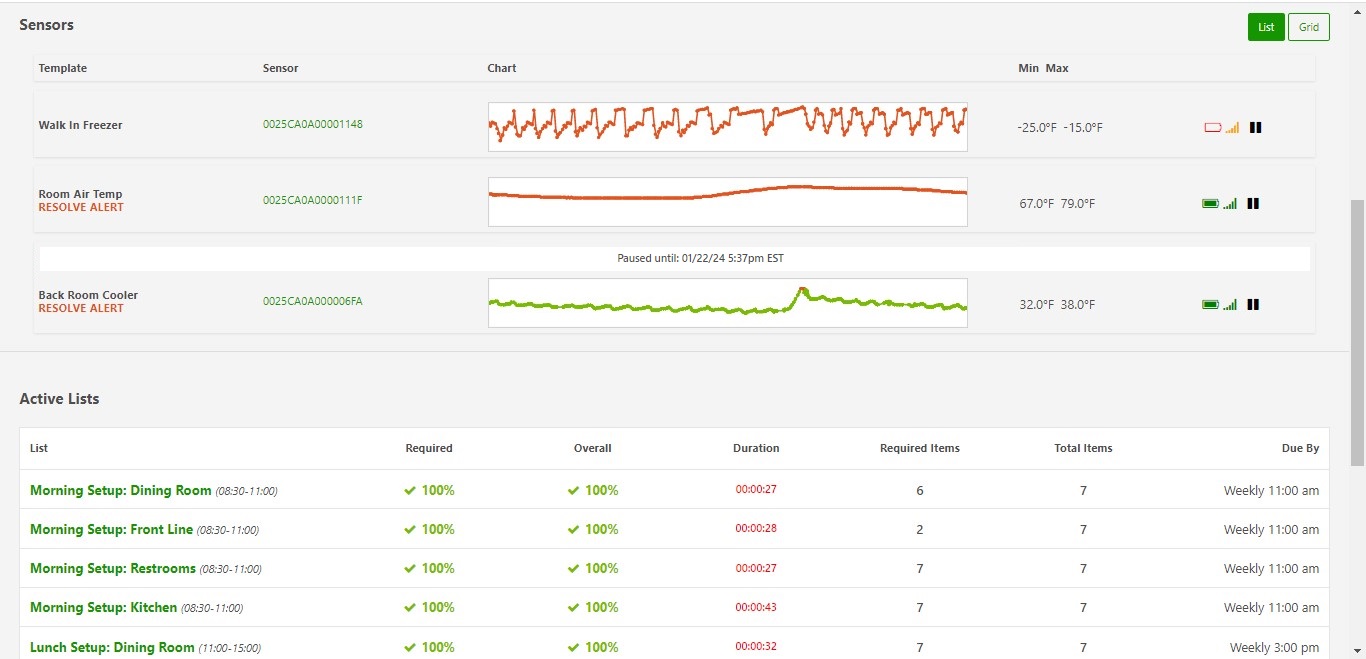The width and height of the screenshot is (1366, 659).
Task: Click the Back Room Cooler chart
Action: pyautogui.click(x=727, y=303)
